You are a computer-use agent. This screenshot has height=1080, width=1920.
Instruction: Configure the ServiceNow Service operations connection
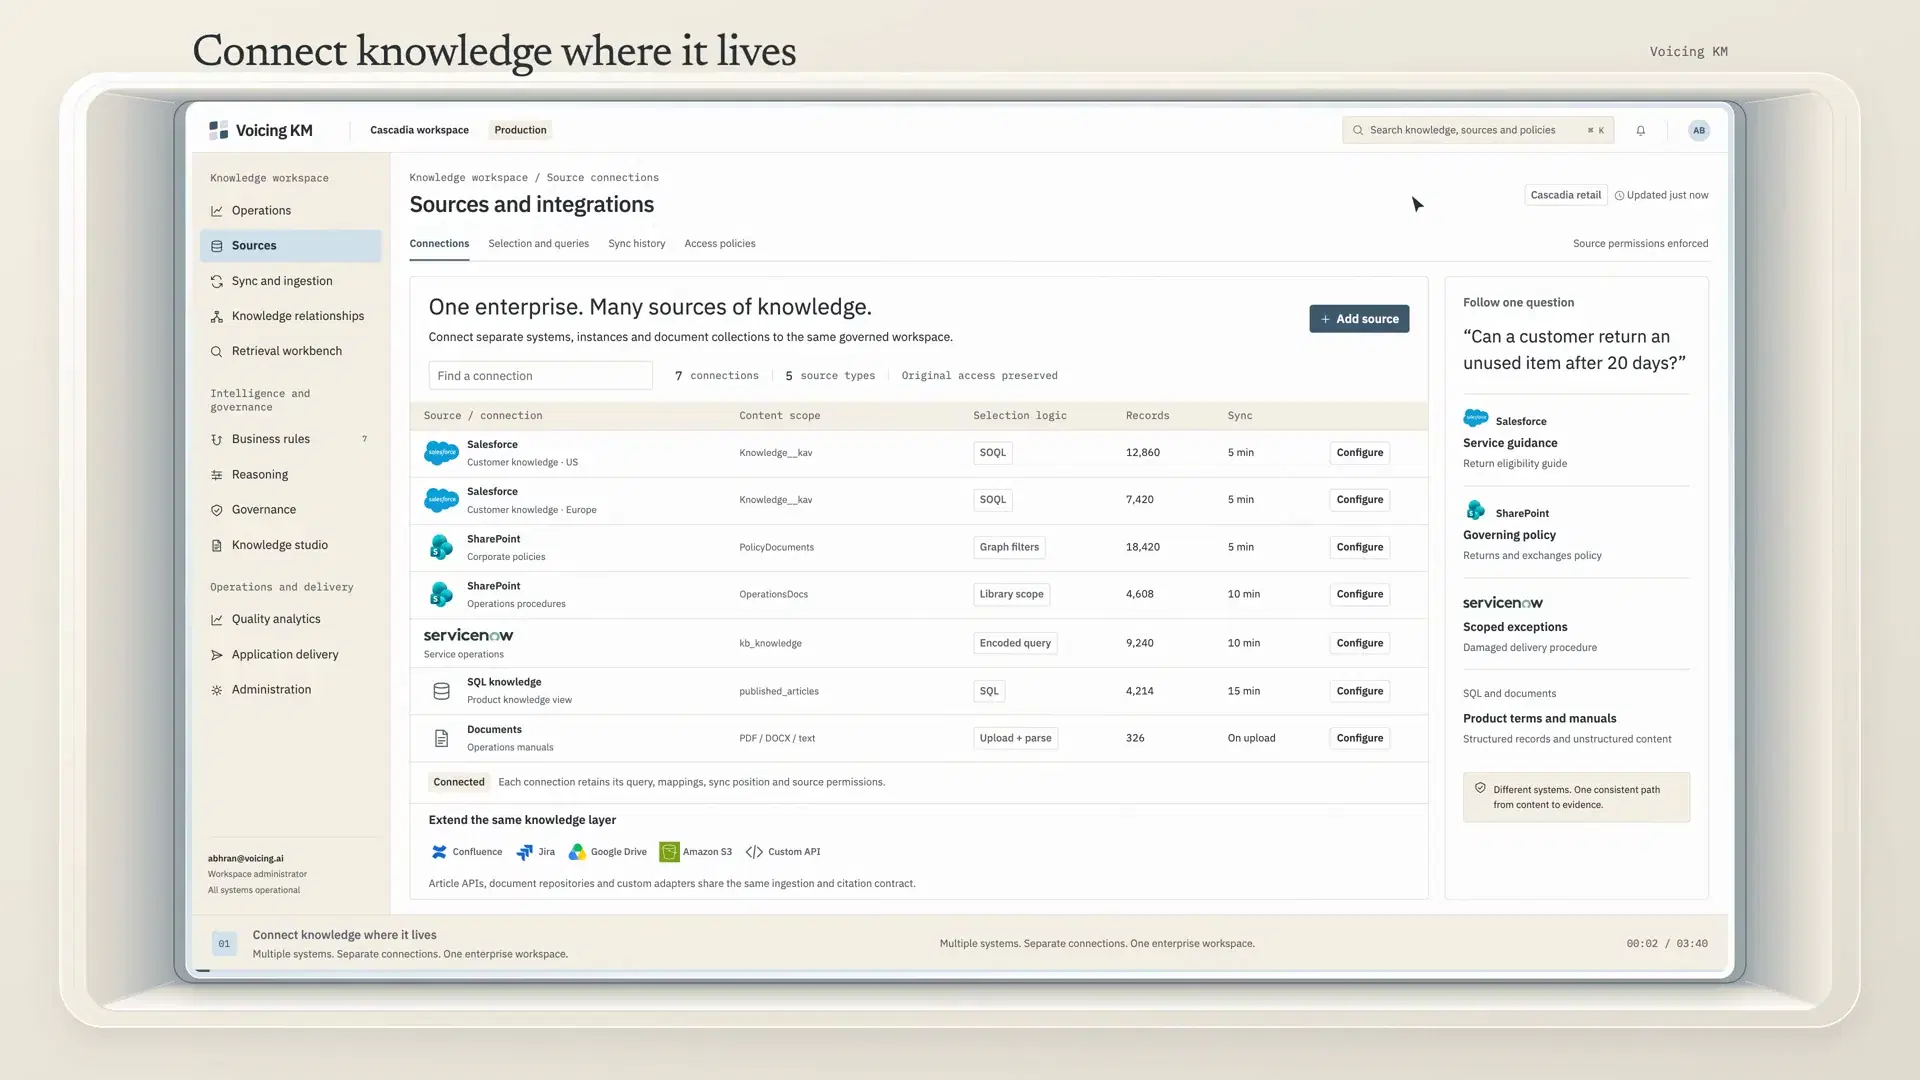1359,643
